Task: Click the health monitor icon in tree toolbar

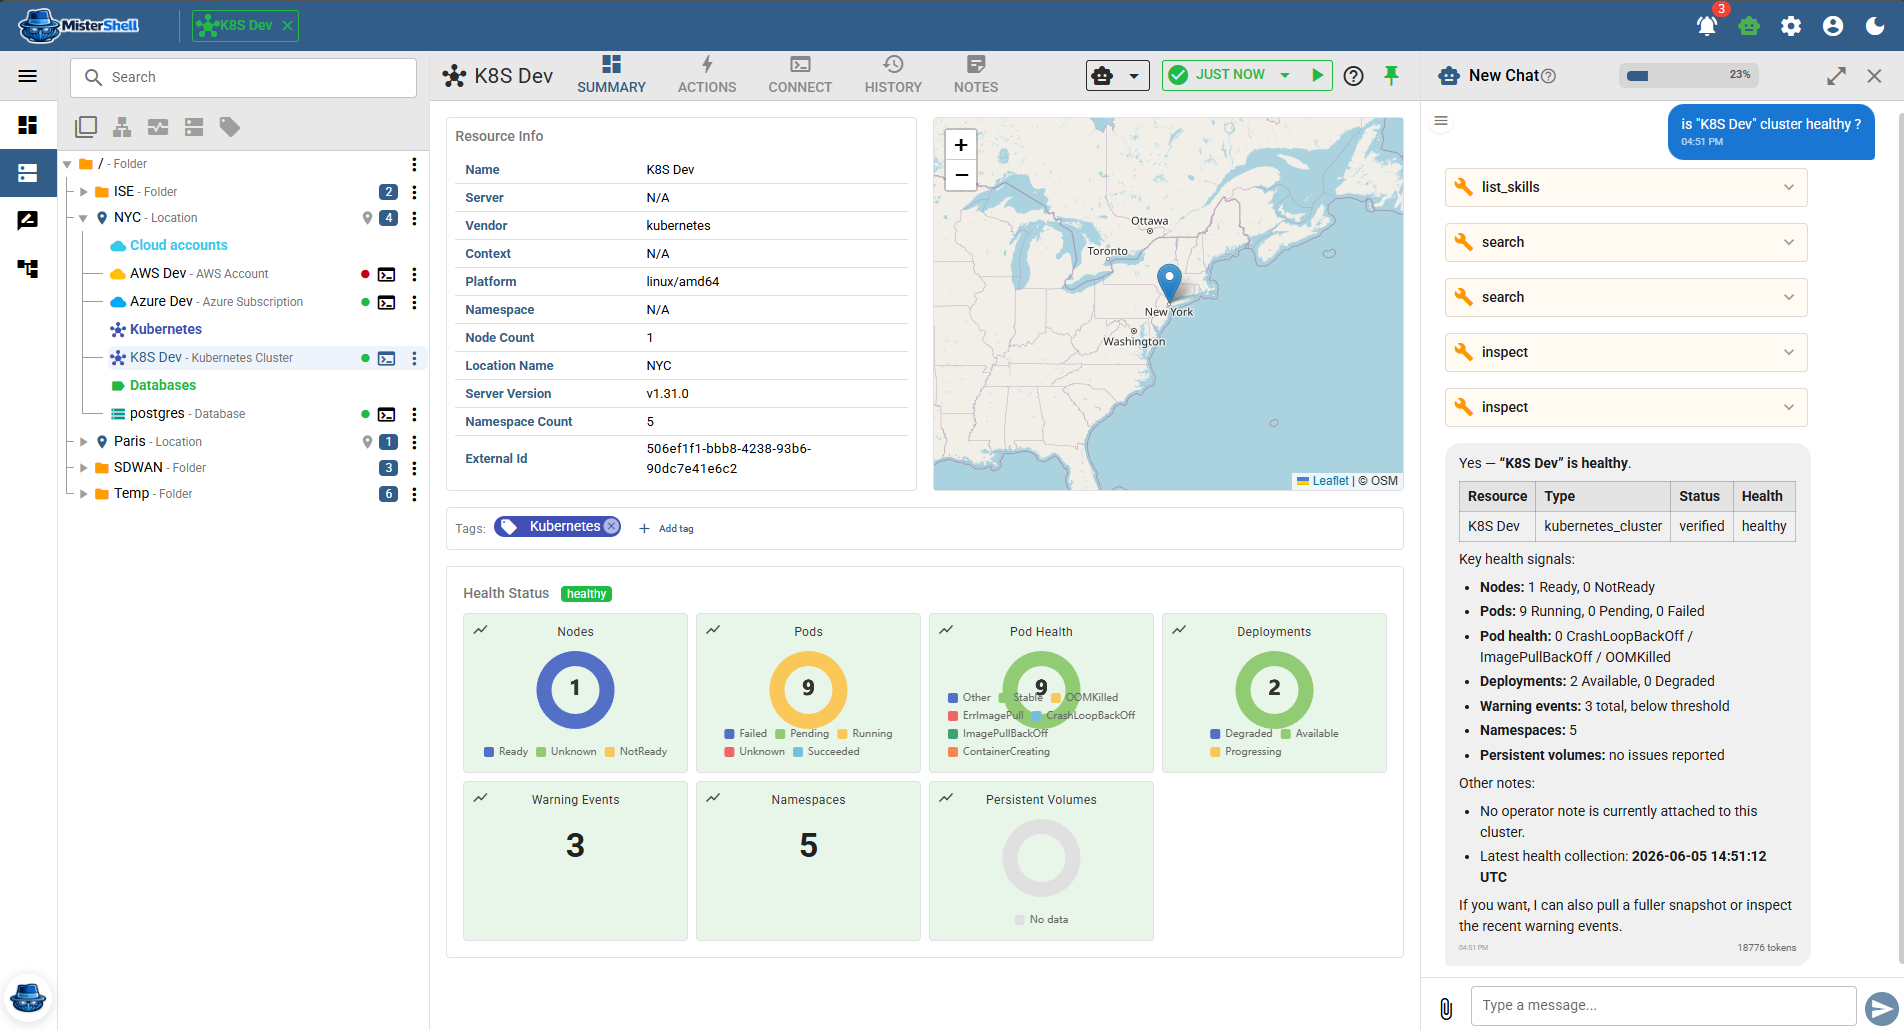Action: click(158, 127)
